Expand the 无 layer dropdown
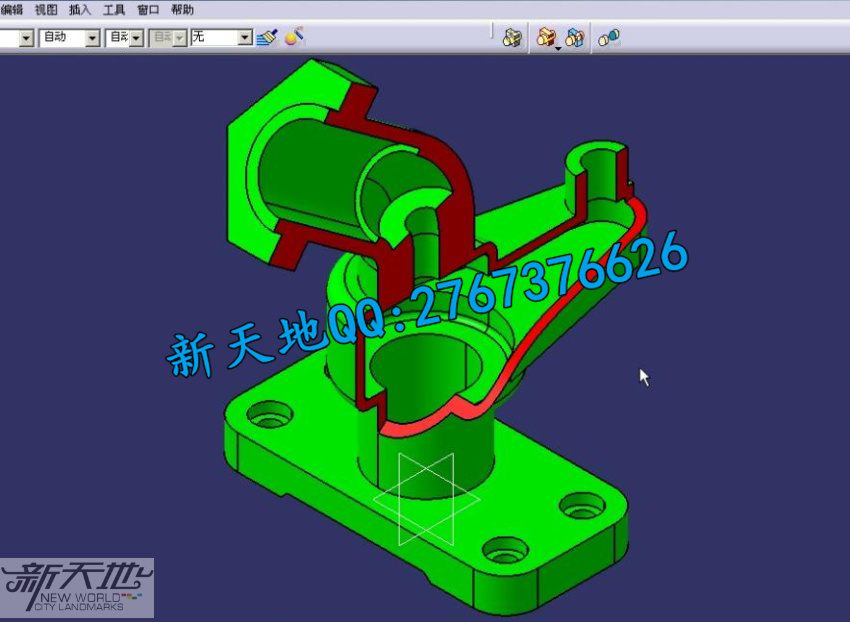Viewport: 850px width, 622px height. click(245, 37)
